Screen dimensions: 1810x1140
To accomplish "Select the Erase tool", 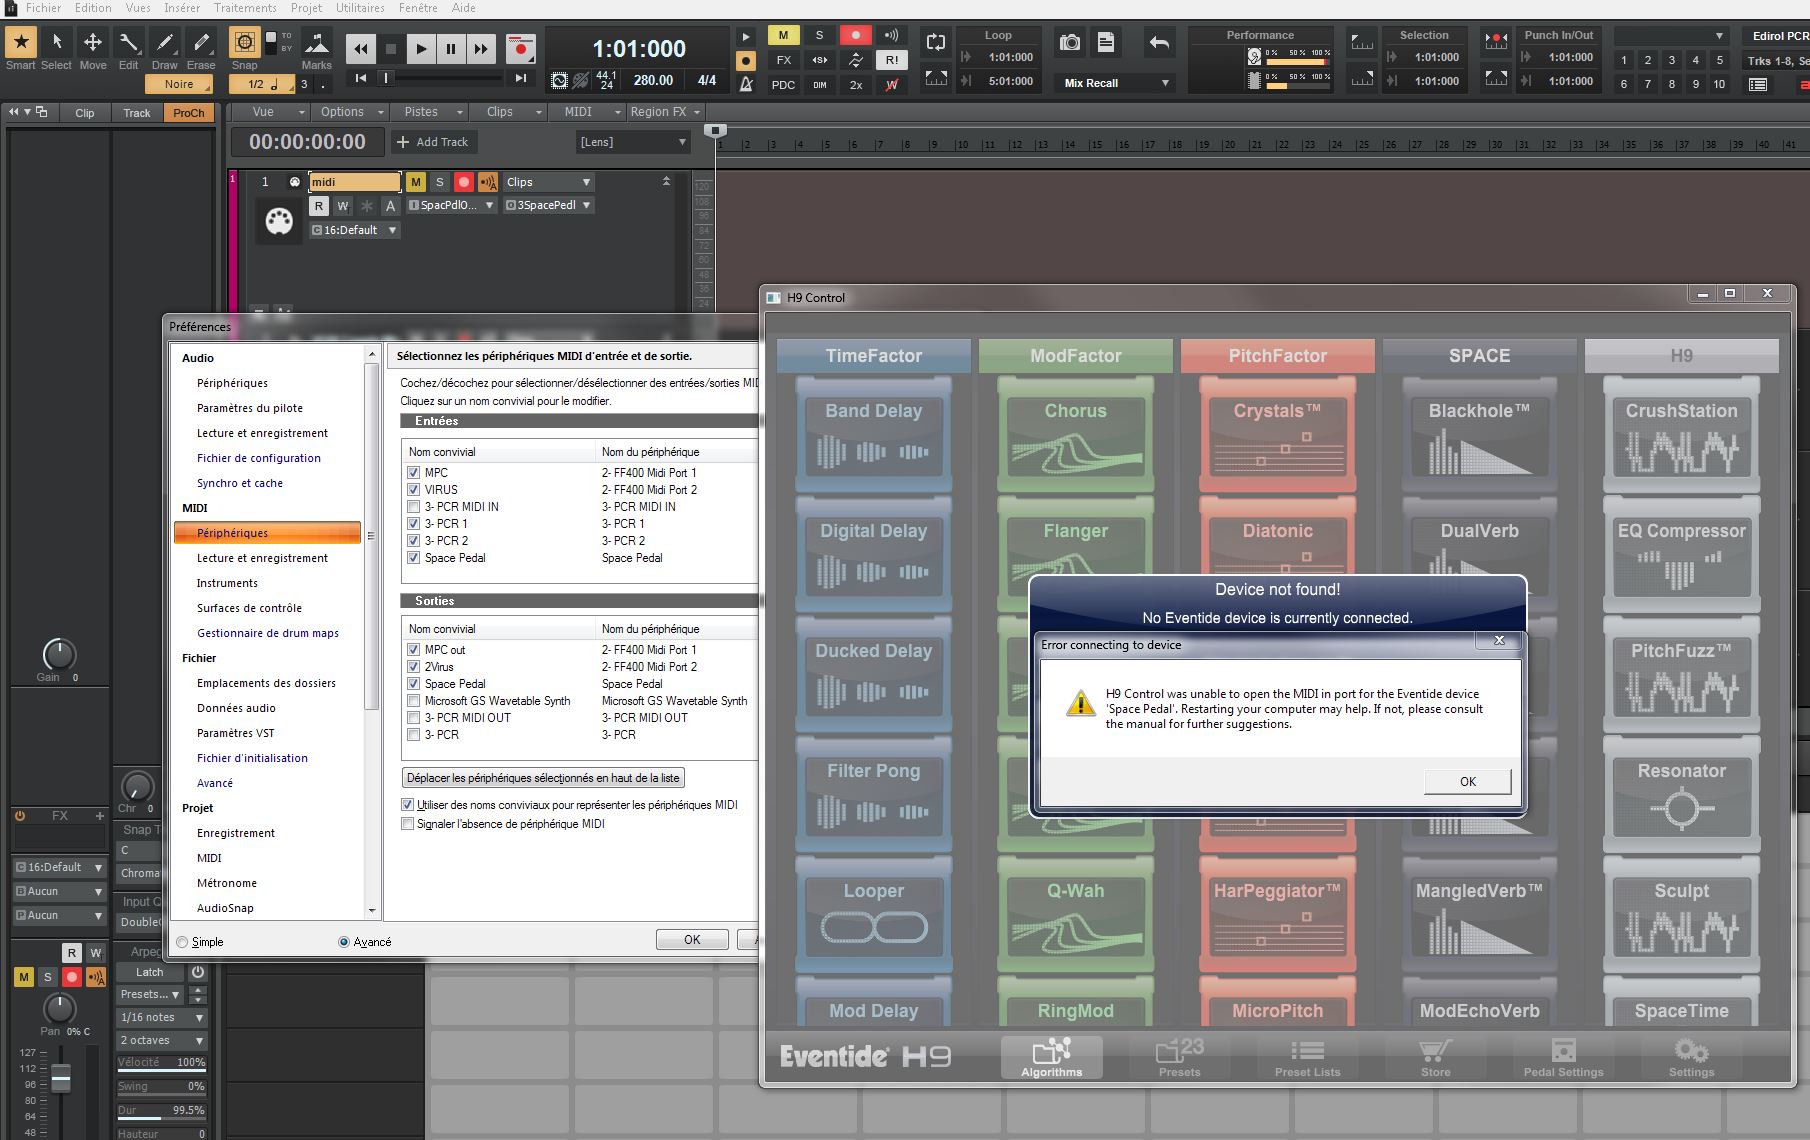I will click(201, 43).
